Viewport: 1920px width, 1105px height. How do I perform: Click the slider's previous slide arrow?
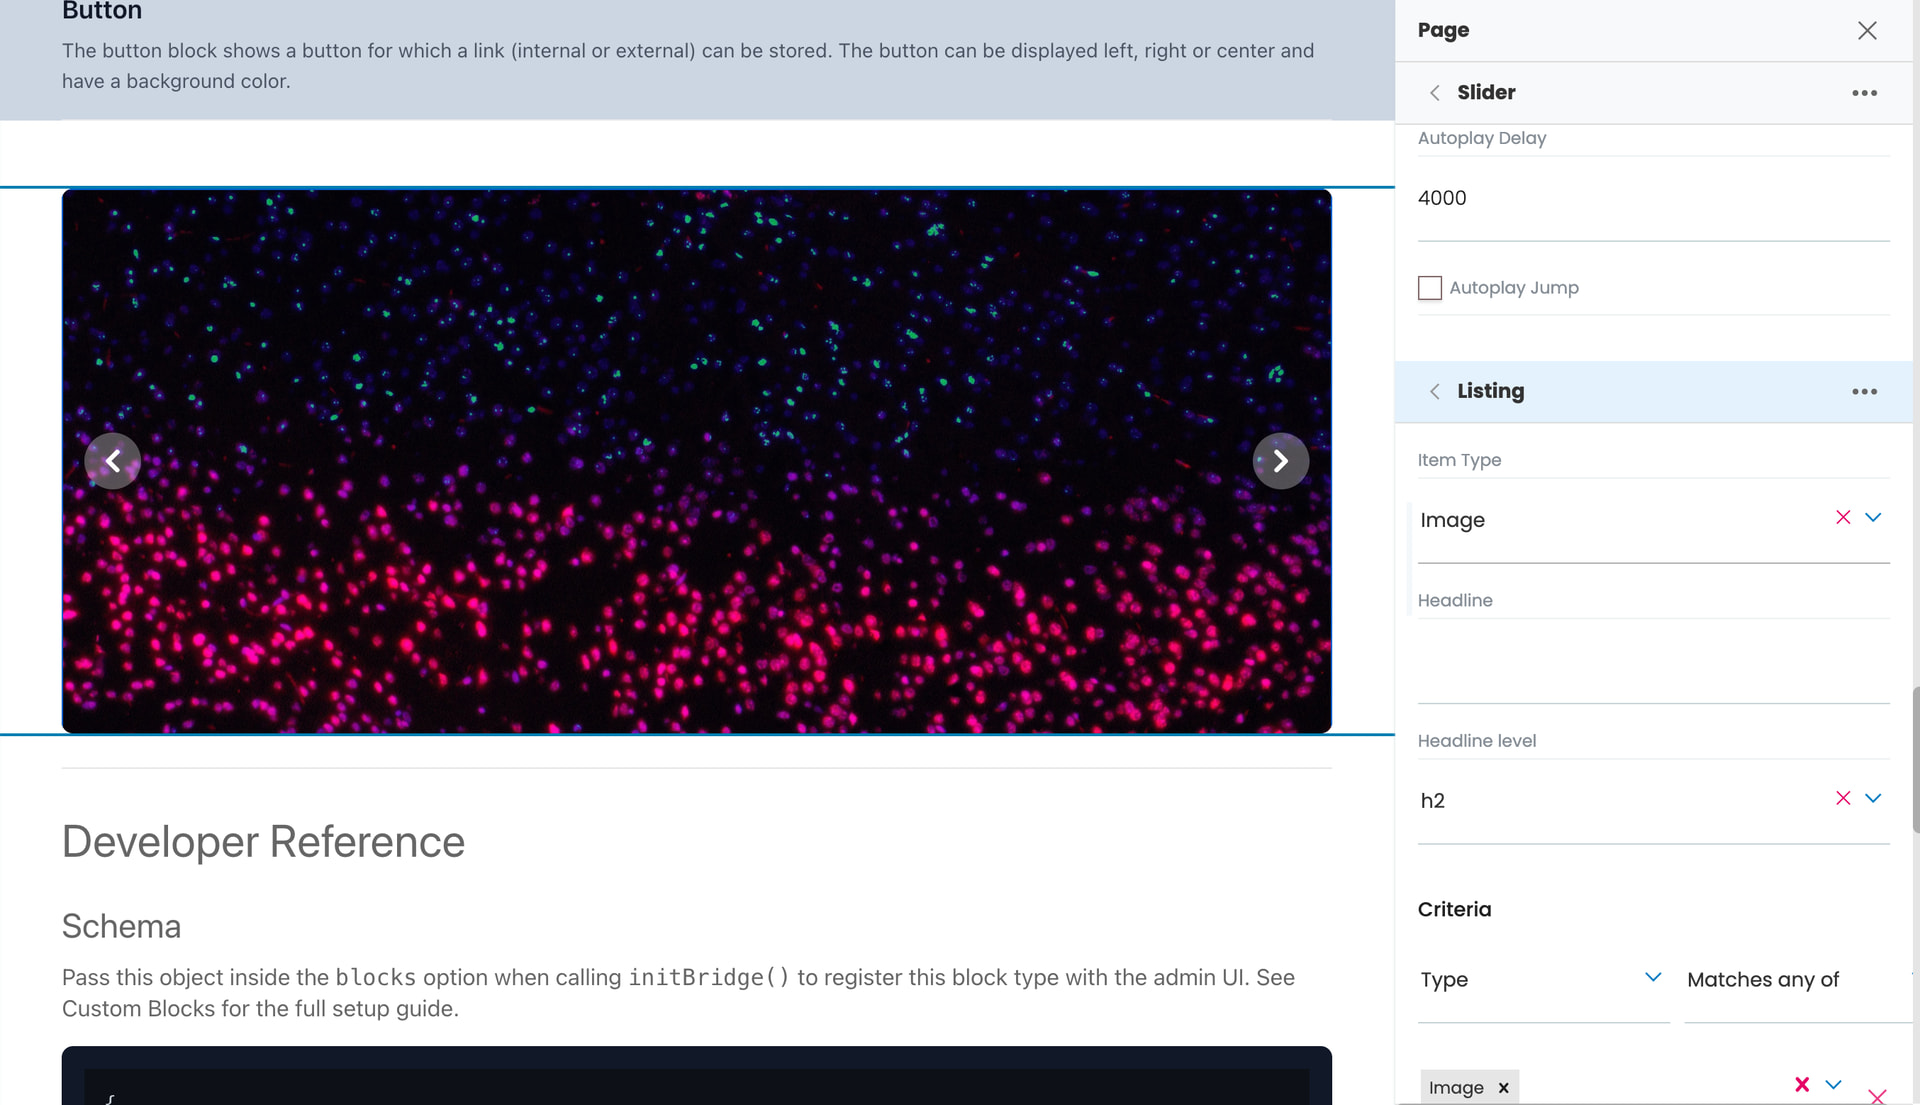(x=112, y=461)
